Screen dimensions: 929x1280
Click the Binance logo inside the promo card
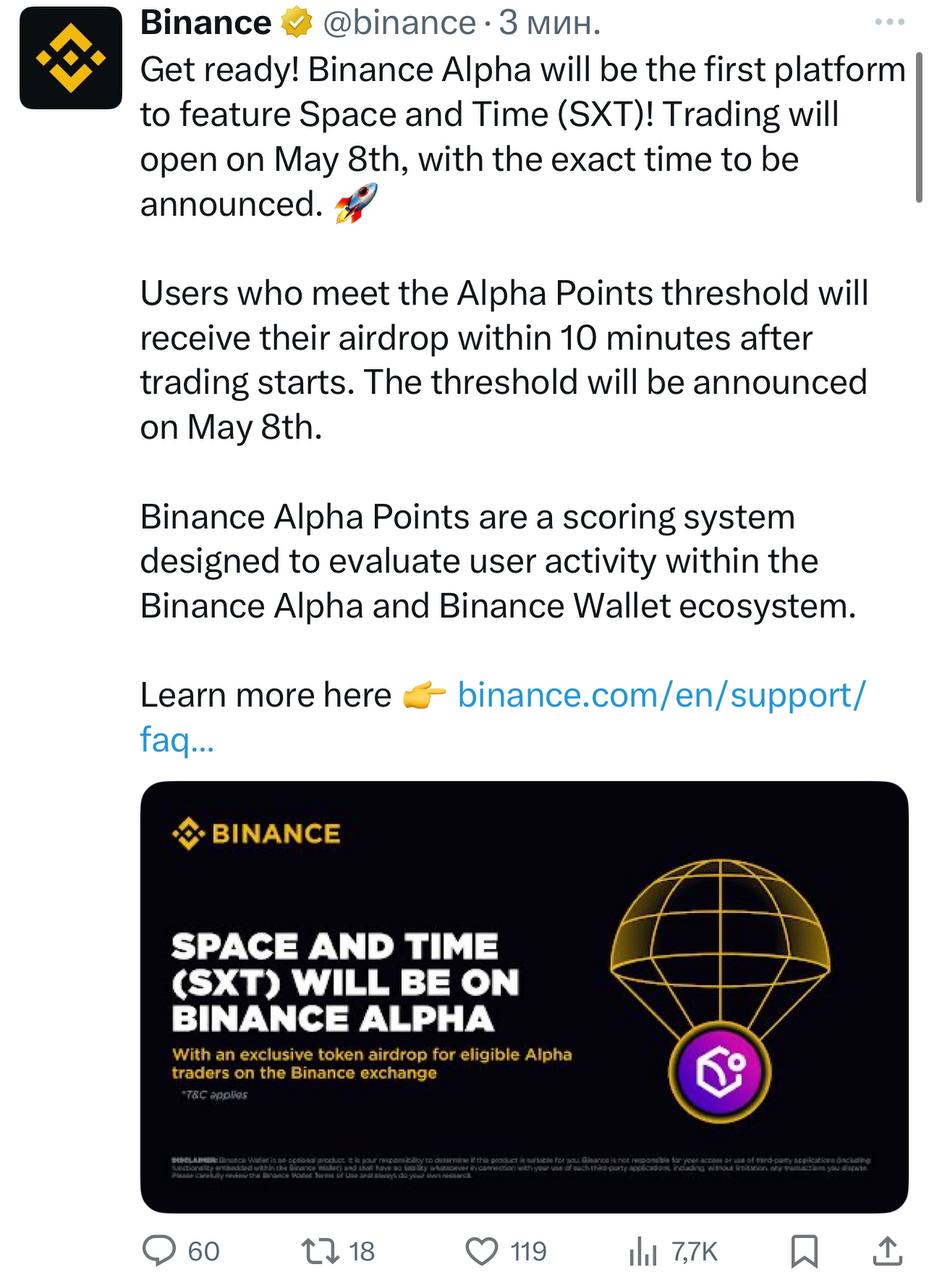point(257,833)
